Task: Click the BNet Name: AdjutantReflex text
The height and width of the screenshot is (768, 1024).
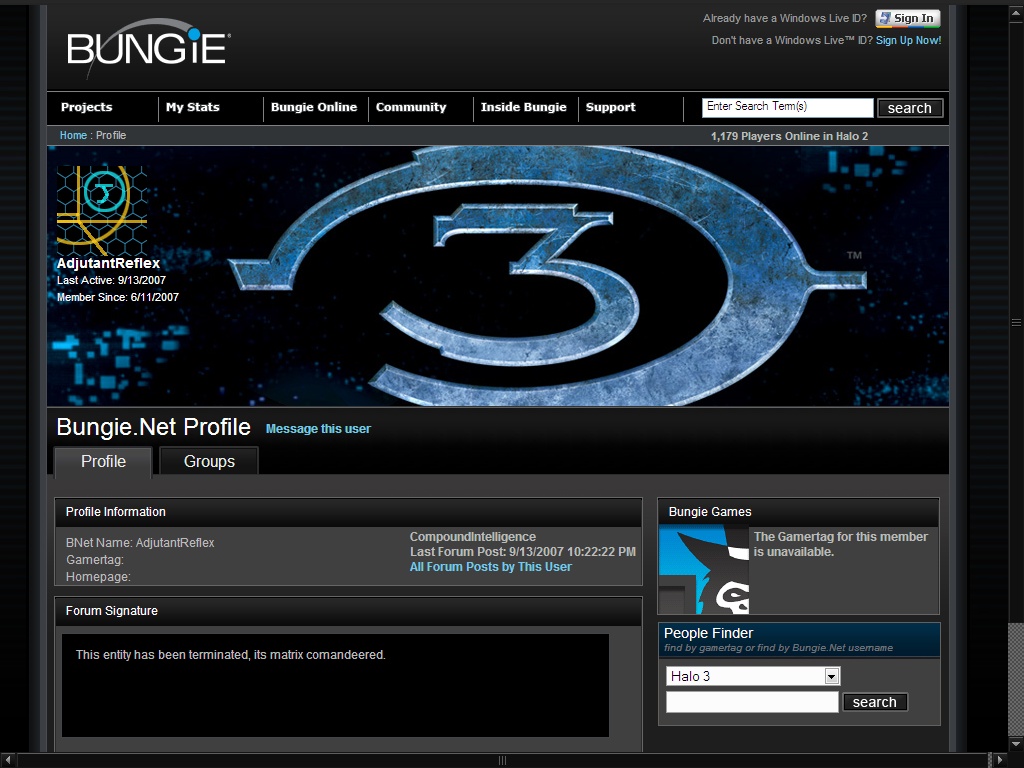Action: (x=140, y=543)
